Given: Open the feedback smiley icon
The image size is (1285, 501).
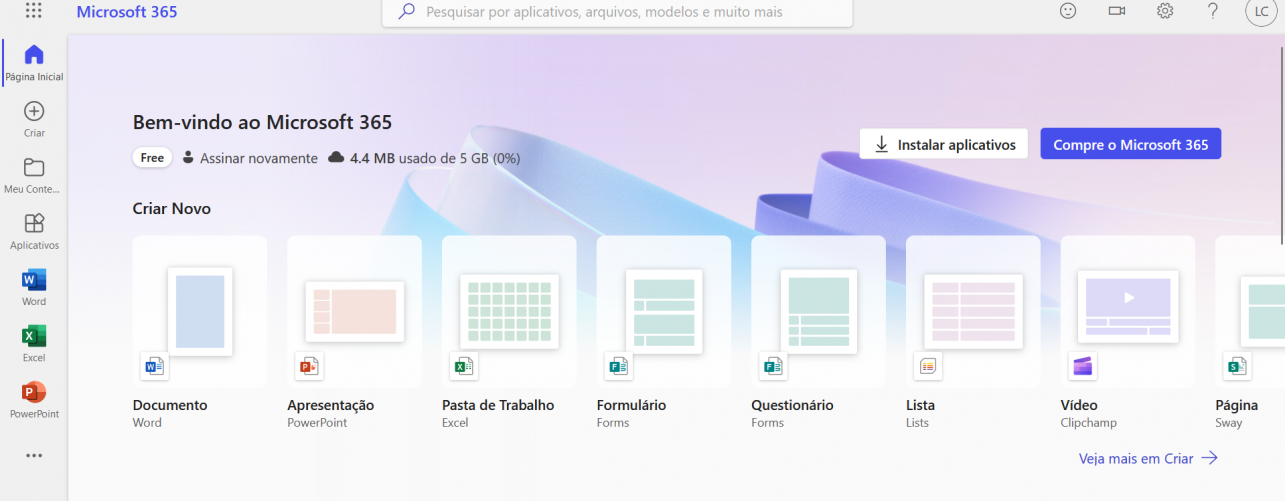Looking at the screenshot, I should (x=1069, y=11).
